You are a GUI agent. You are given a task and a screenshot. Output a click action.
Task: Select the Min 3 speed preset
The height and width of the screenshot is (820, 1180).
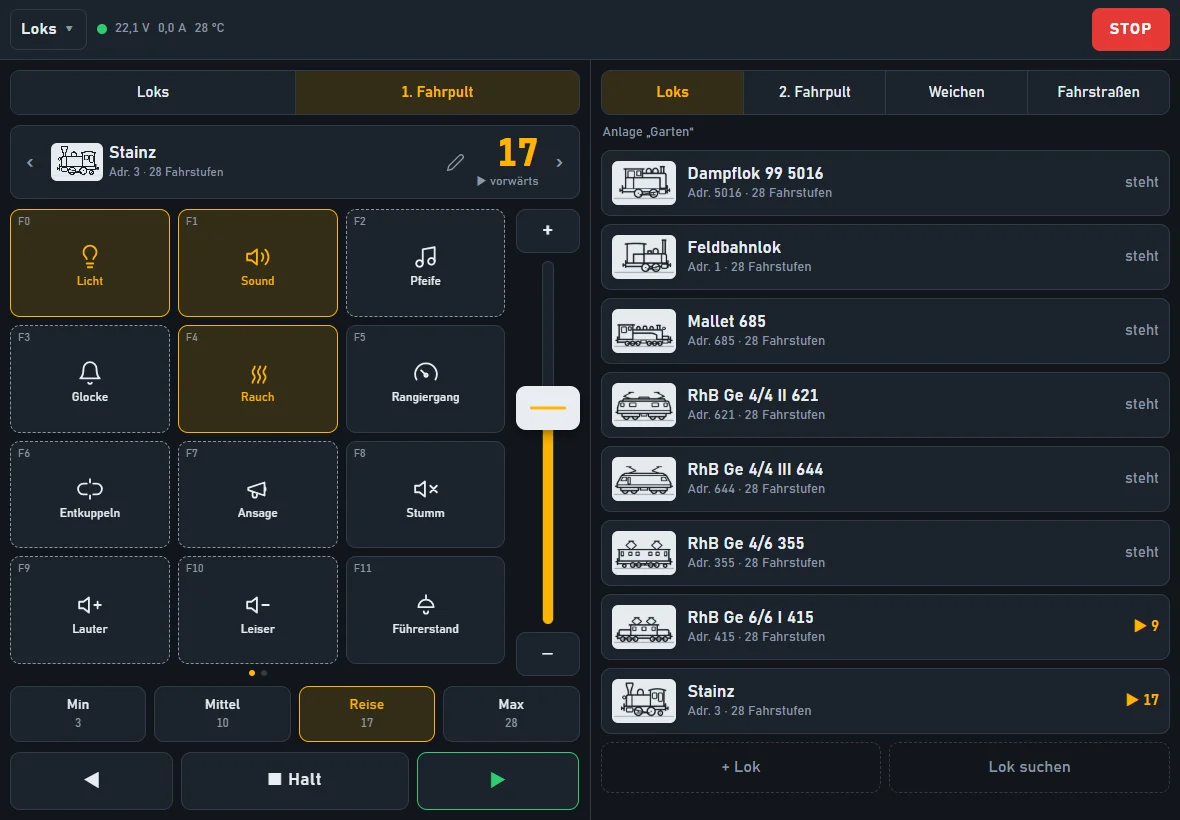(78, 713)
